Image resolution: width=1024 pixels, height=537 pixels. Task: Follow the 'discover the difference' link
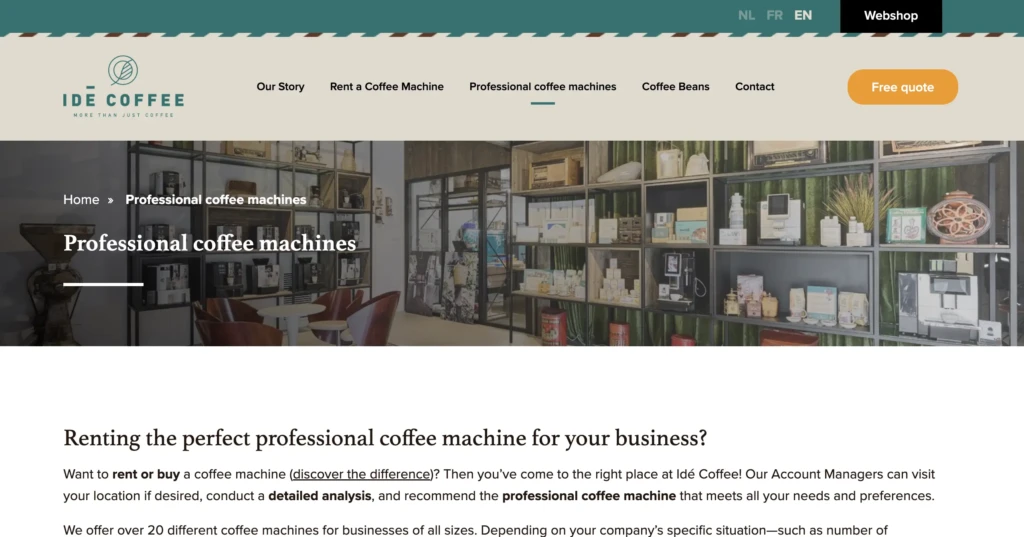[x=362, y=474]
